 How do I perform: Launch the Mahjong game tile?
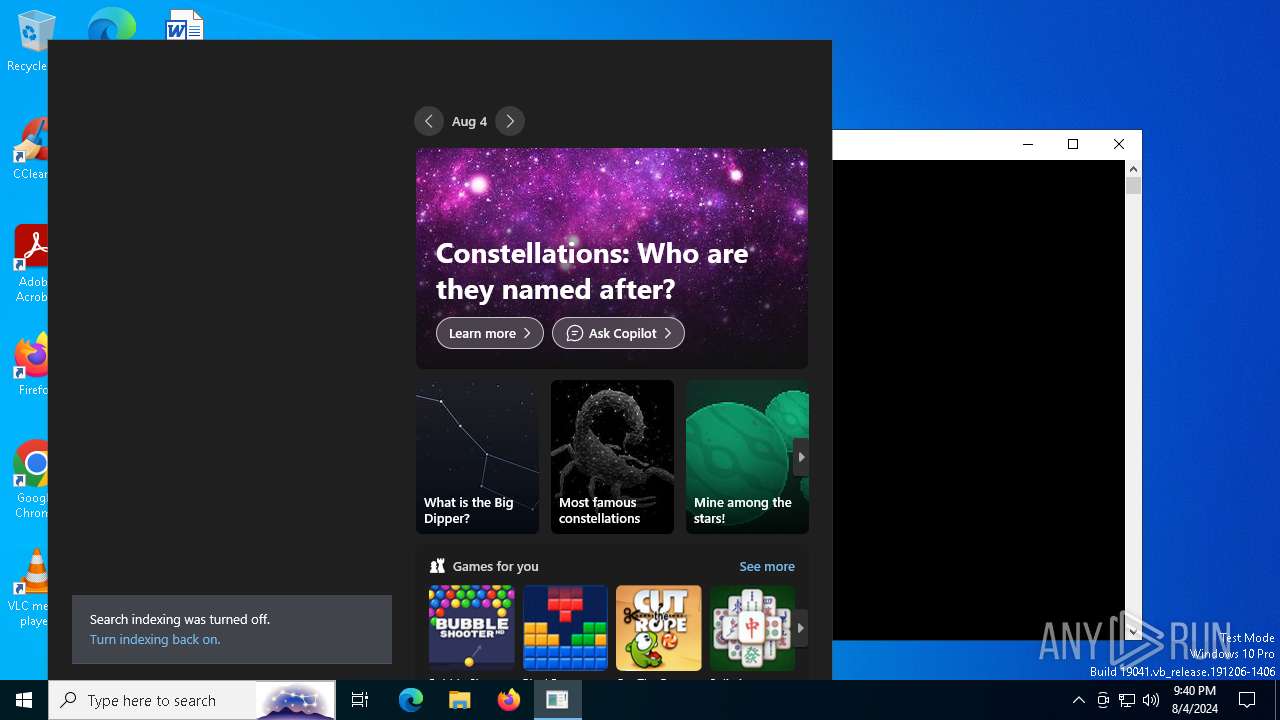pyautogui.click(x=752, y=628)
